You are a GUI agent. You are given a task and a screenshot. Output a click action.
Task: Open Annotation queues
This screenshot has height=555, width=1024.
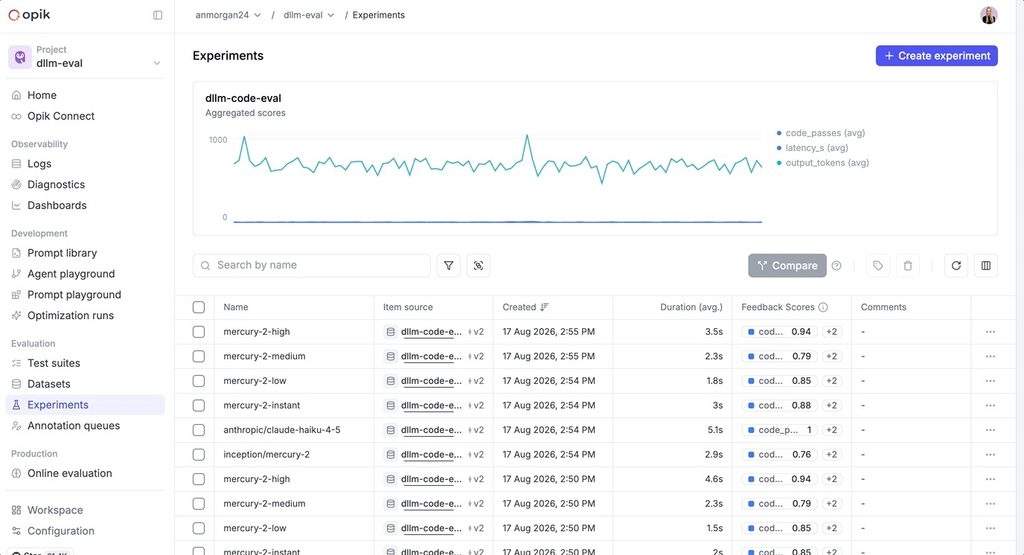(x=85, y=426)
